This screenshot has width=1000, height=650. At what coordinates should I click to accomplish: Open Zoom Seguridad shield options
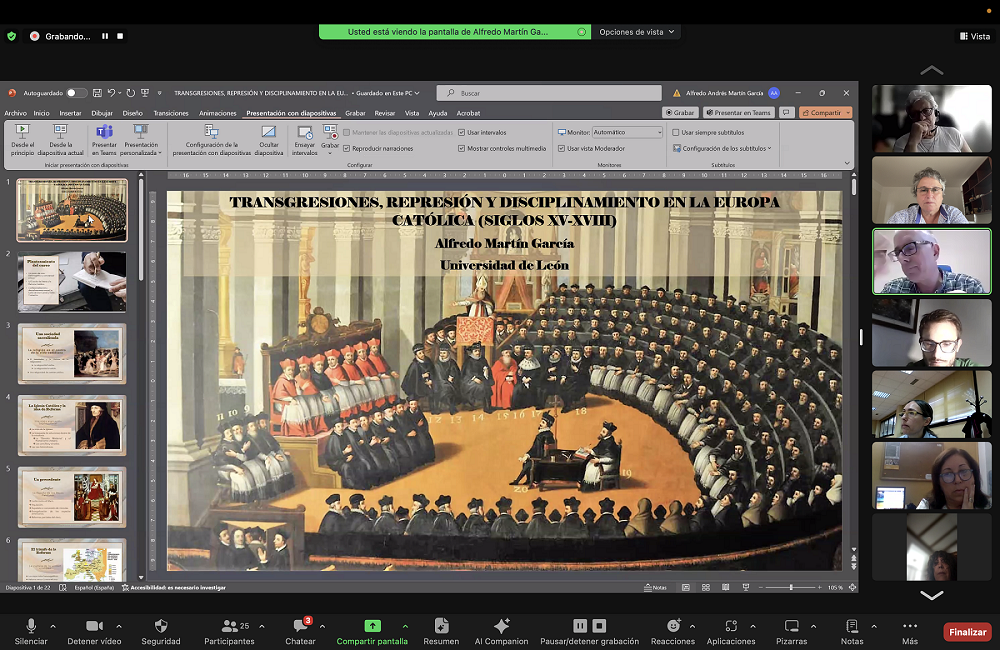click(x=161, y=632)
